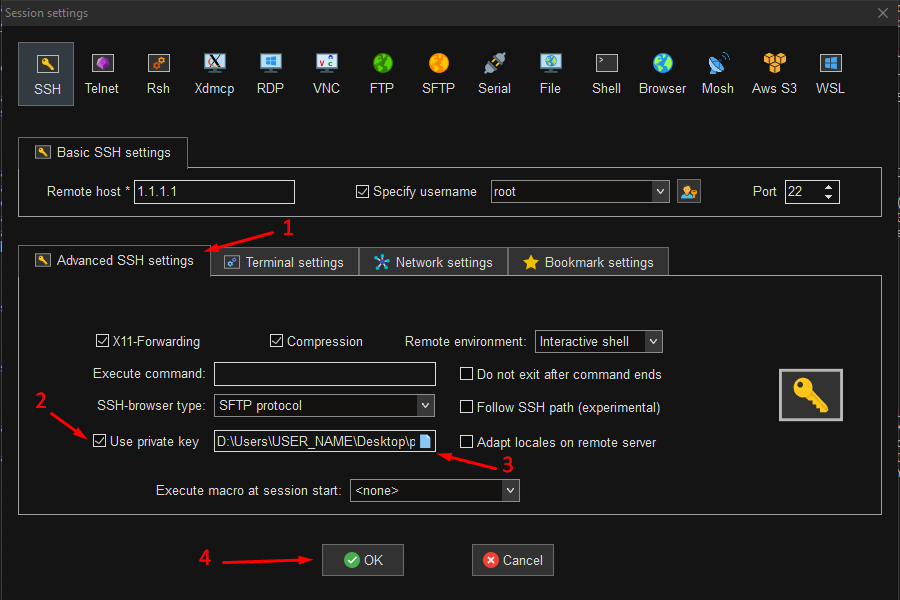Switch to the Terminal settings tab
900x600 pixels.
point(284,262)
